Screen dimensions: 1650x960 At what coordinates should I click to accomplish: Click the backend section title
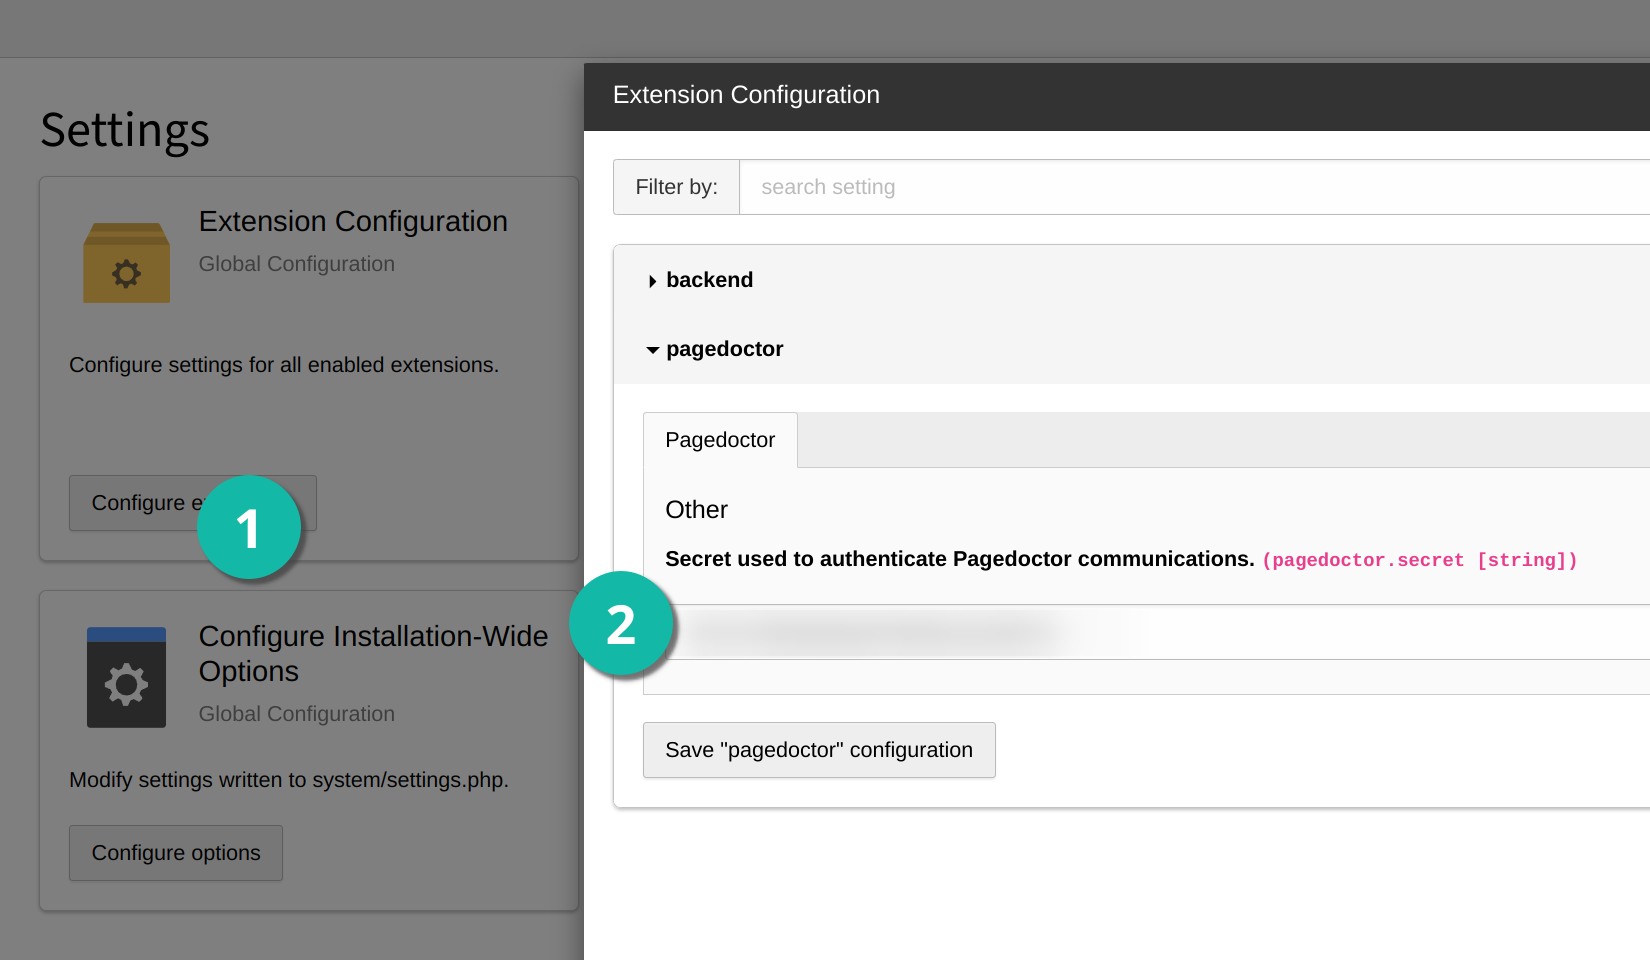pyautogui.click(x=709, y=280)
